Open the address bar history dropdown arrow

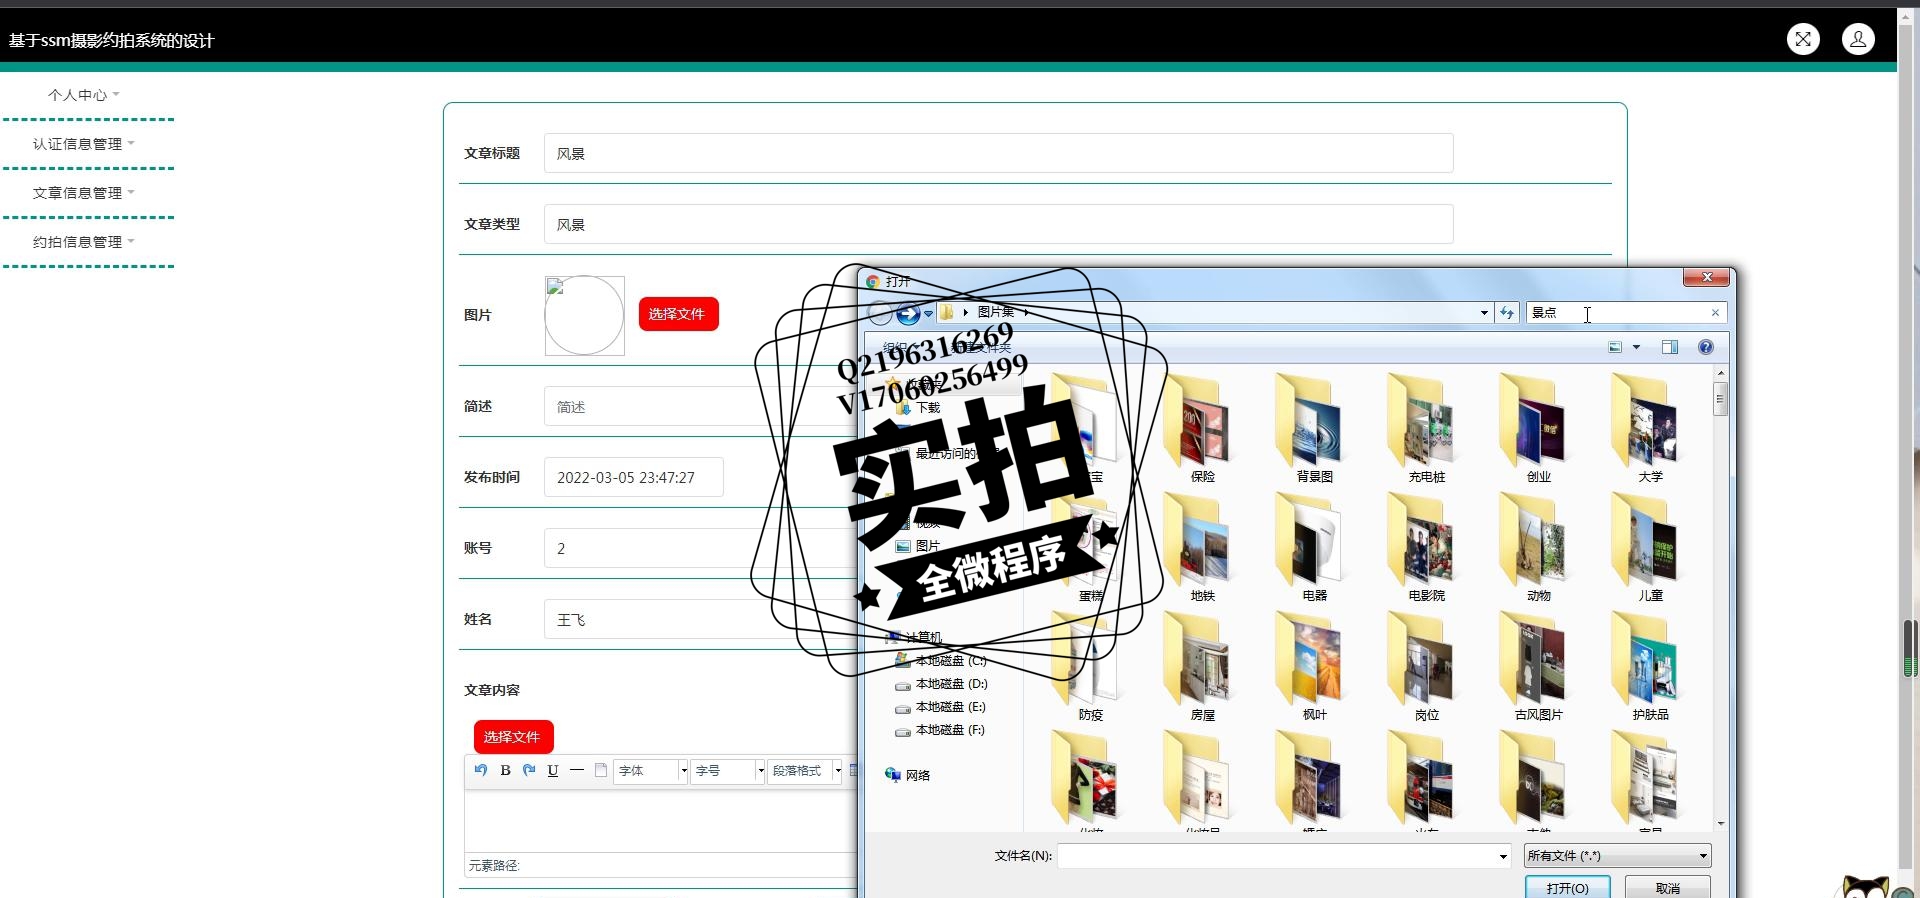point(1484,313)
